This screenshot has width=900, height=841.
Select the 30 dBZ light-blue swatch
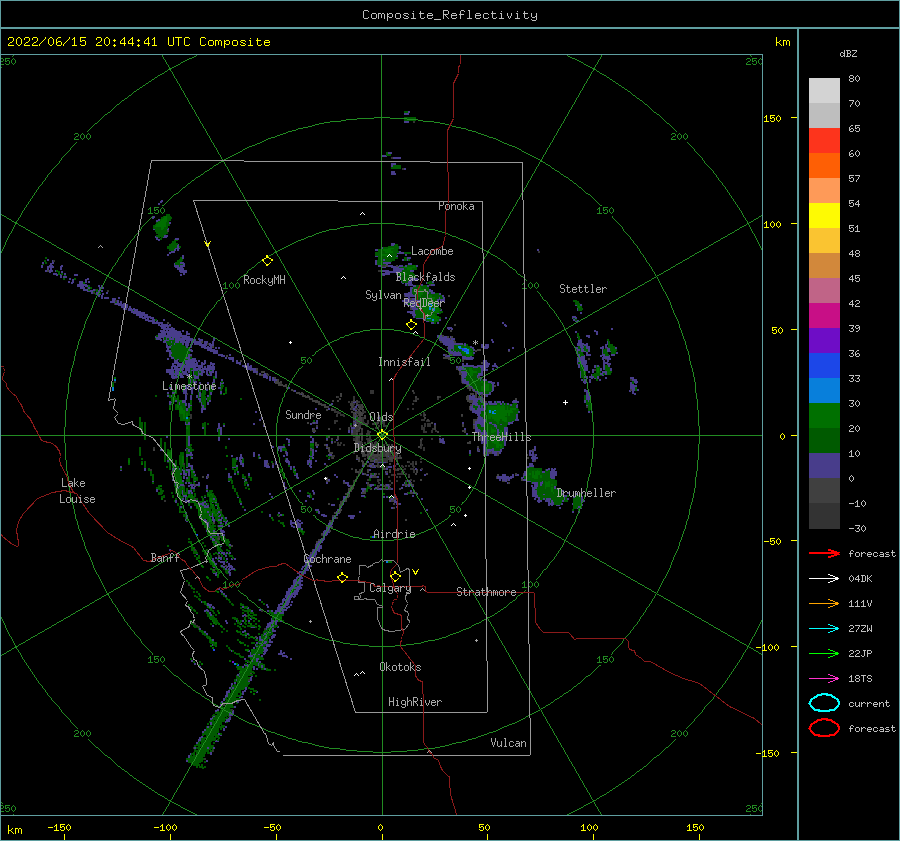(x=824, y=390)
